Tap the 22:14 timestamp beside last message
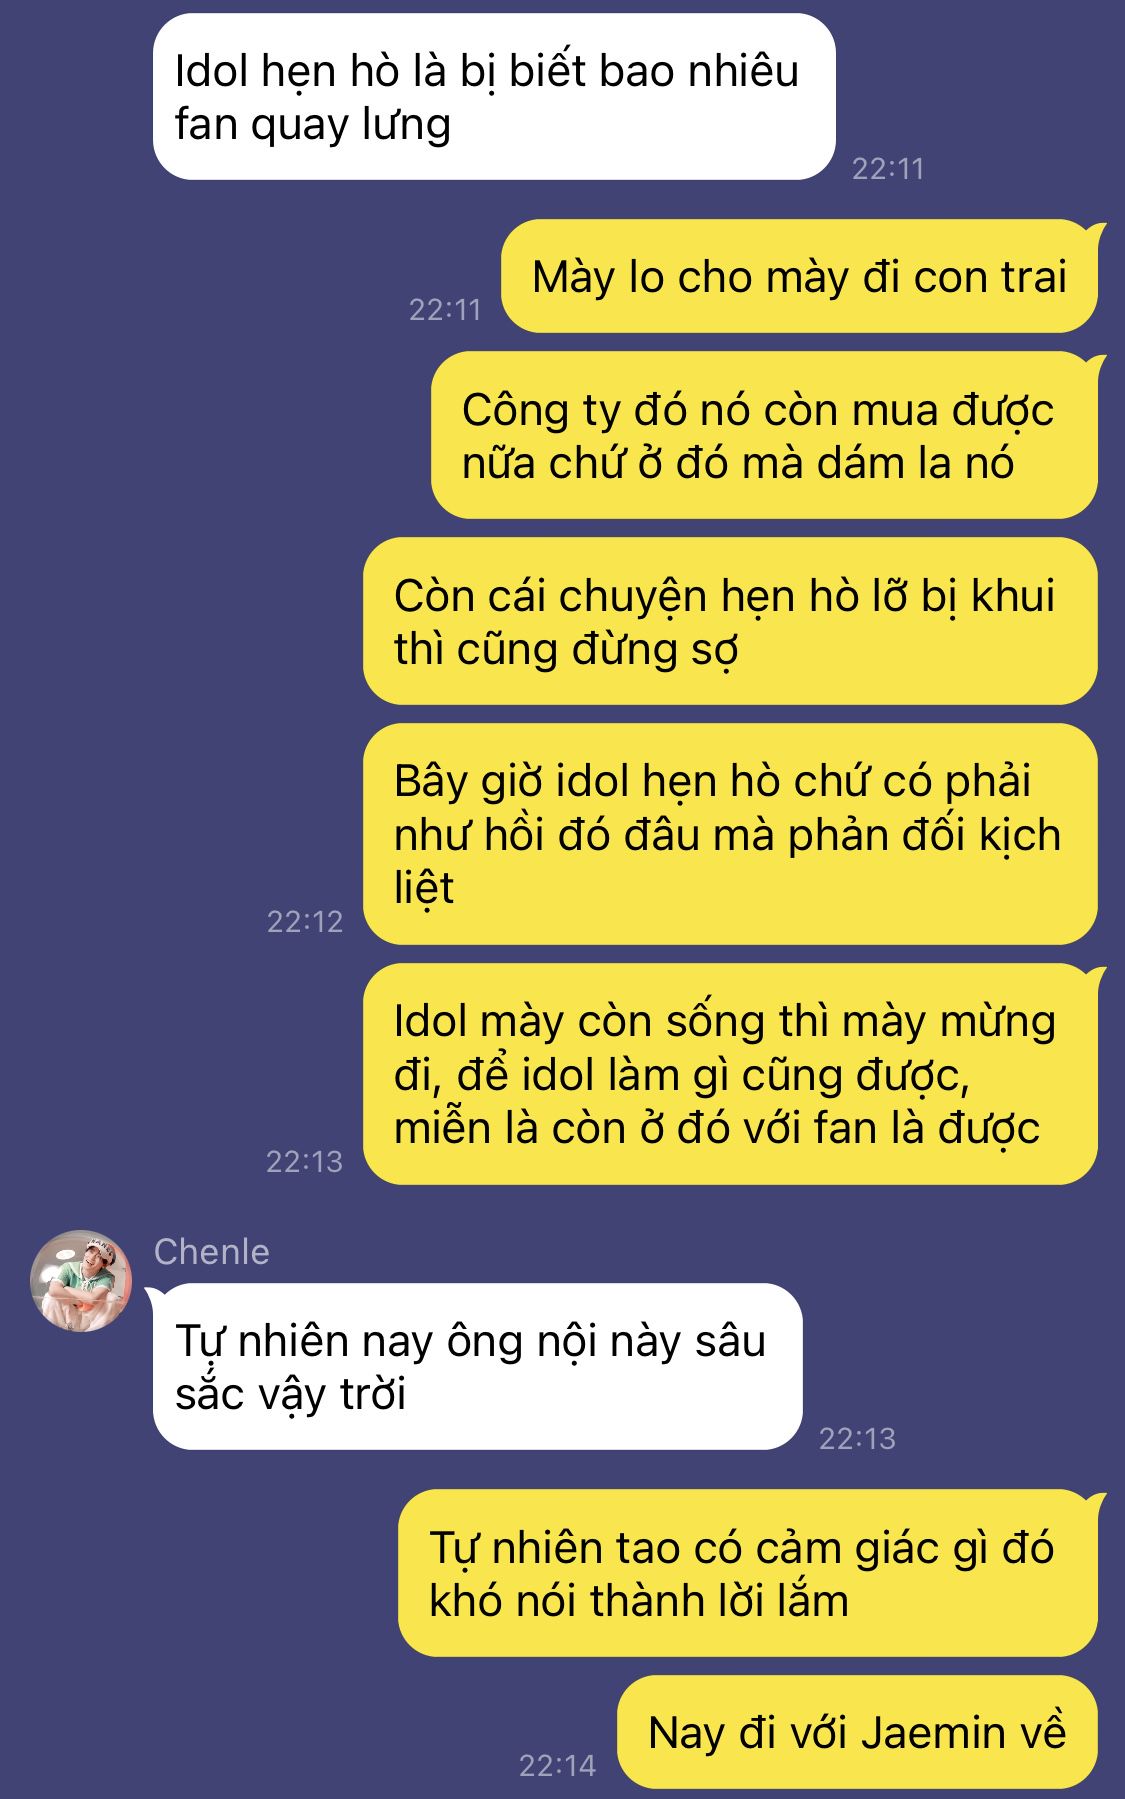This screenshot has width=1125, height=1799. point(557,1765)
